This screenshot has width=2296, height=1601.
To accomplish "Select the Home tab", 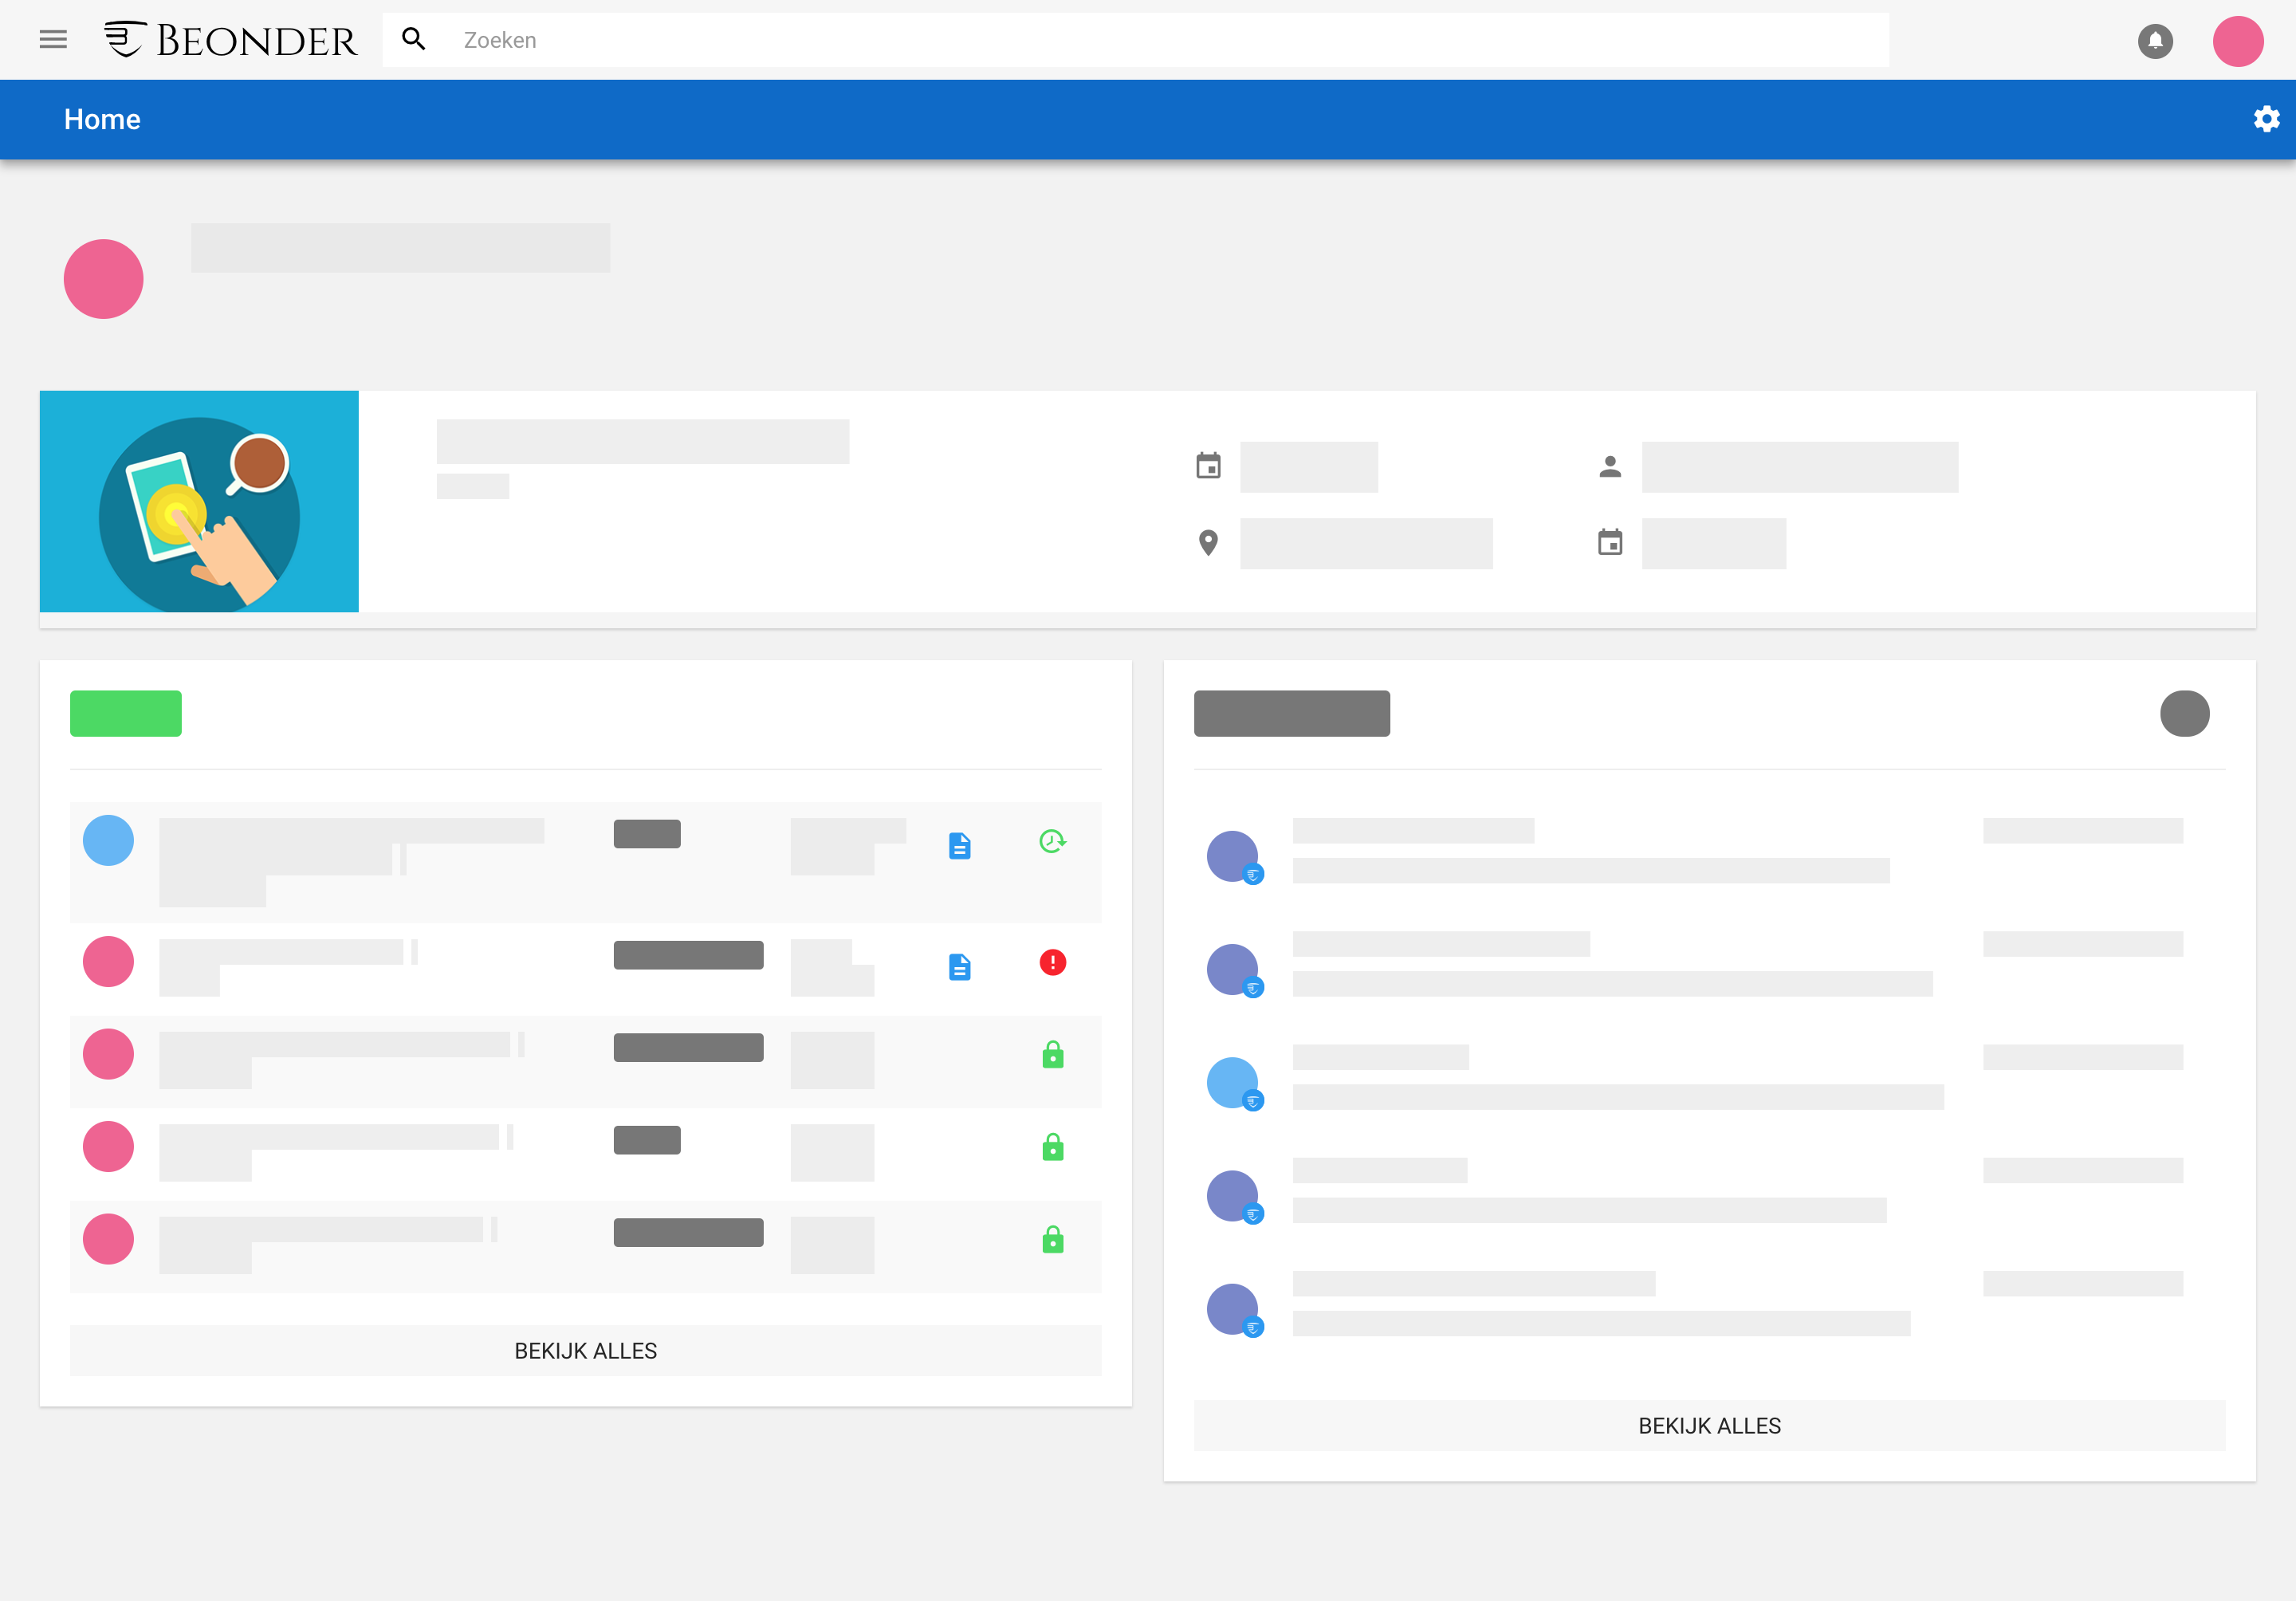I will coord(102,119).
